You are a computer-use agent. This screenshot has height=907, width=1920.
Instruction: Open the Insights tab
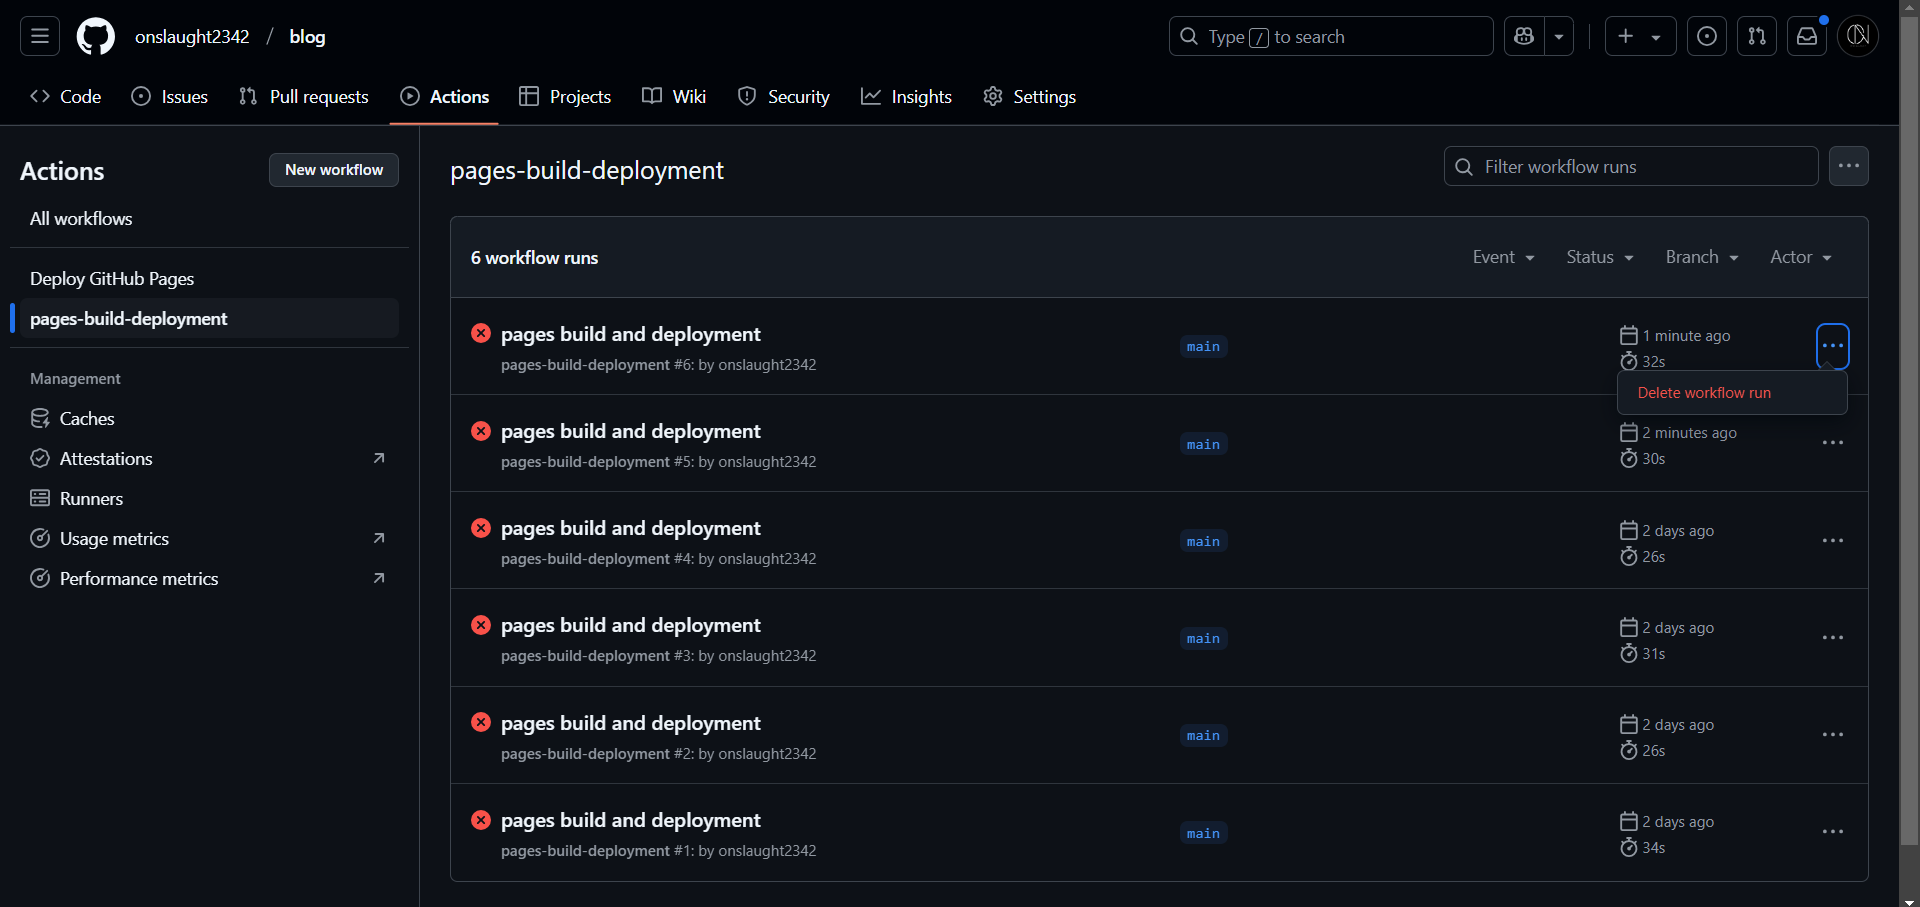(x=906, y=96)
